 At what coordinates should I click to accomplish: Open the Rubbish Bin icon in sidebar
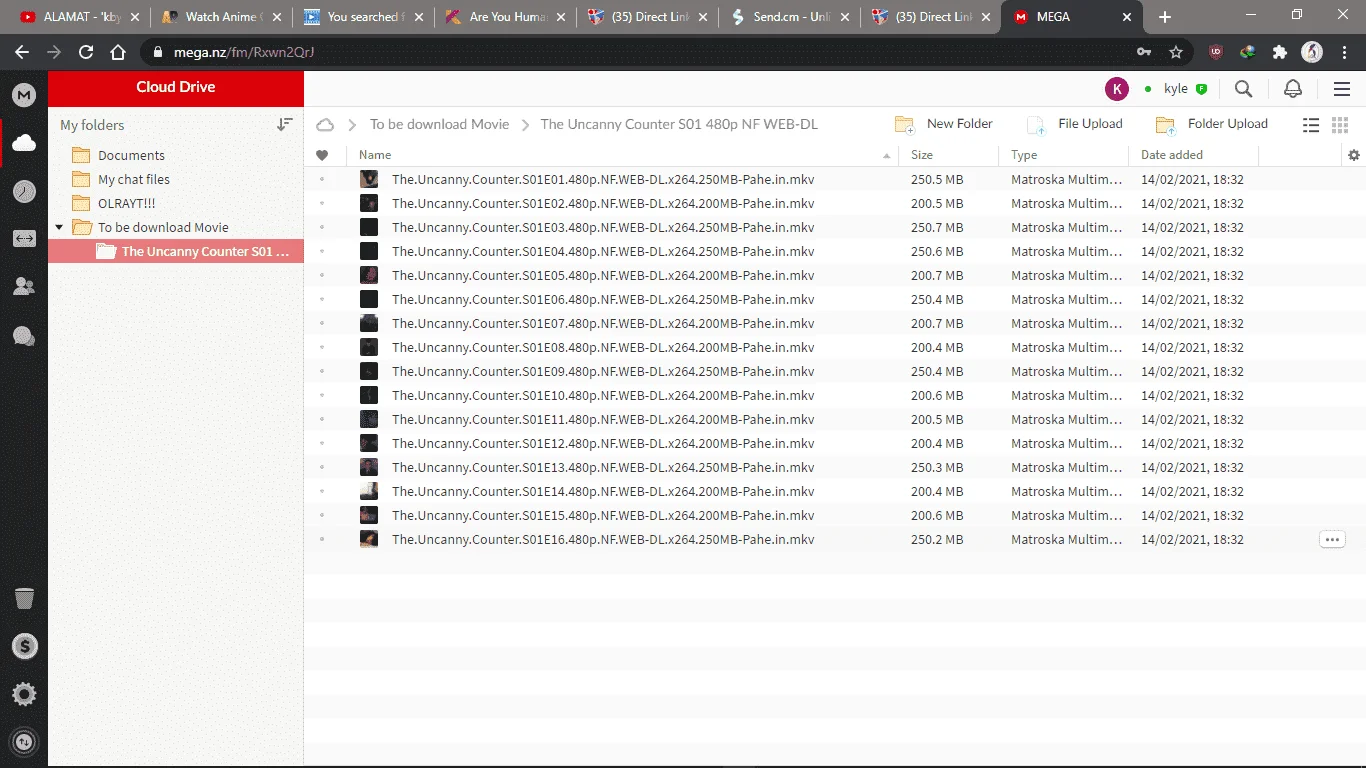point(24,598)
